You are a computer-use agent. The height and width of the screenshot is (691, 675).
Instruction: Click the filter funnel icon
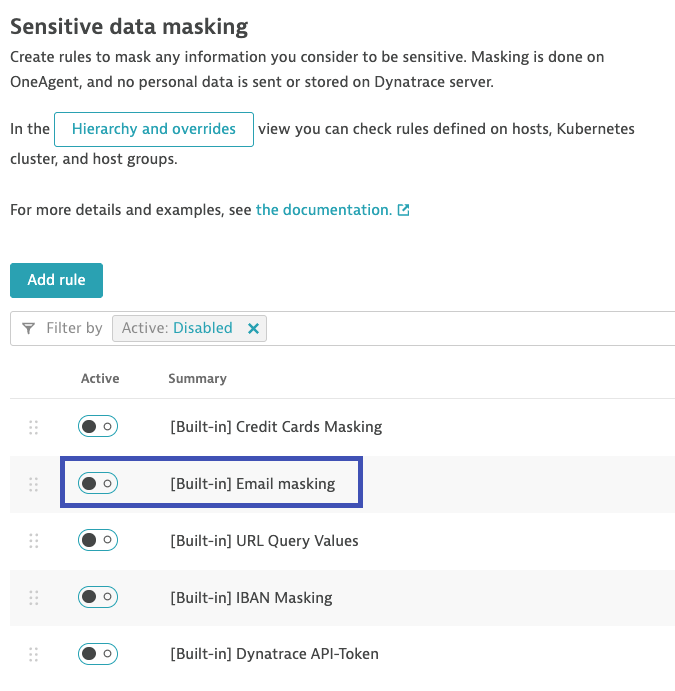click(29, 328)
